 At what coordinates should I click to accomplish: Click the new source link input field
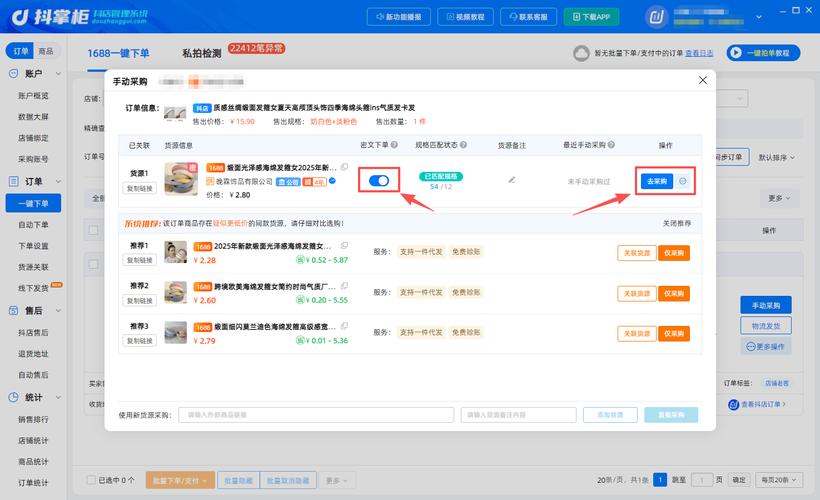pyautogui.click(x=316, y=415)
